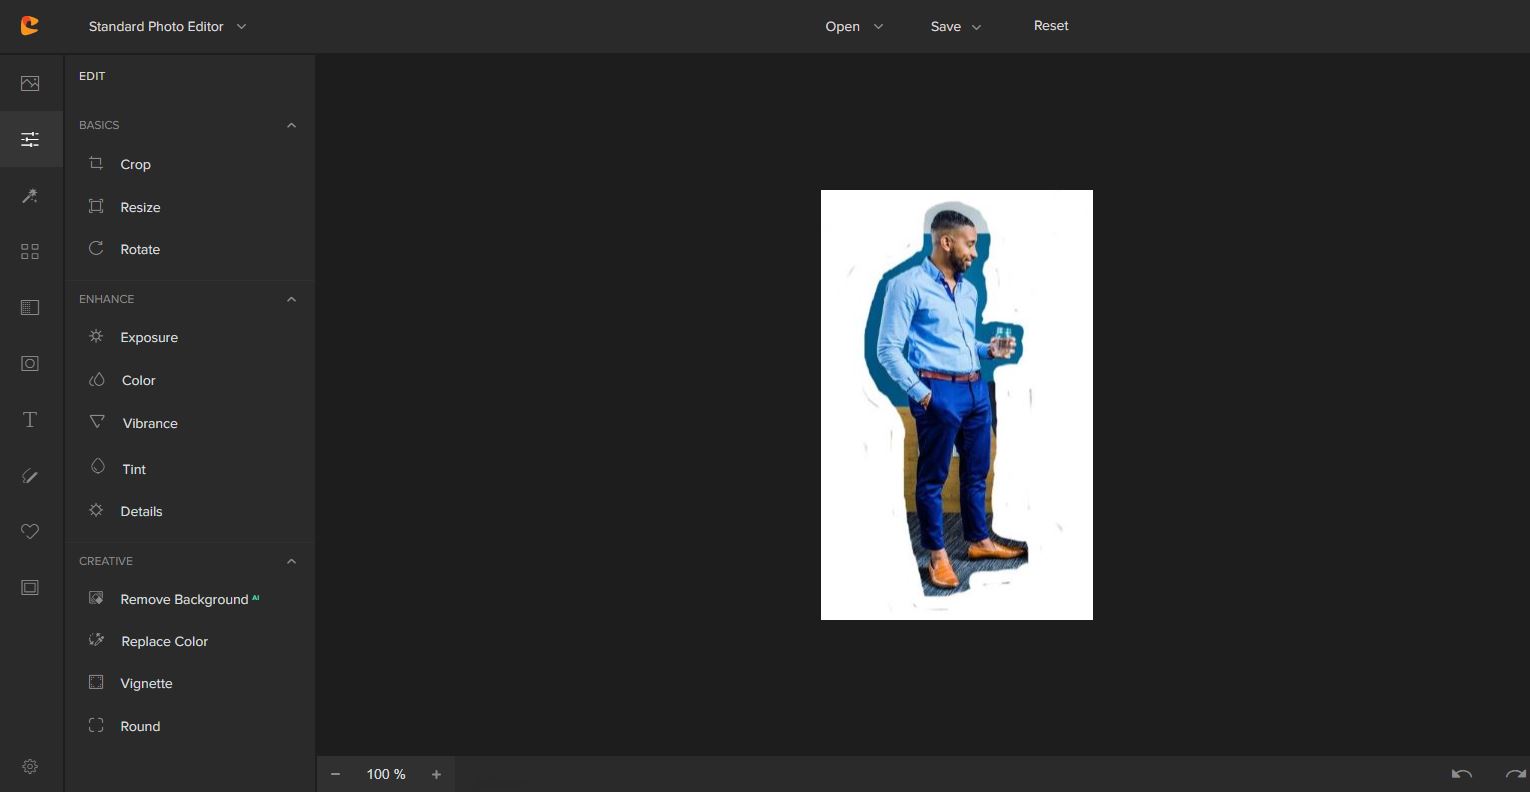The height and width of the screenshot is (792, 1530).
Task: Open the Open menu
Action: [x=853, y=27]
